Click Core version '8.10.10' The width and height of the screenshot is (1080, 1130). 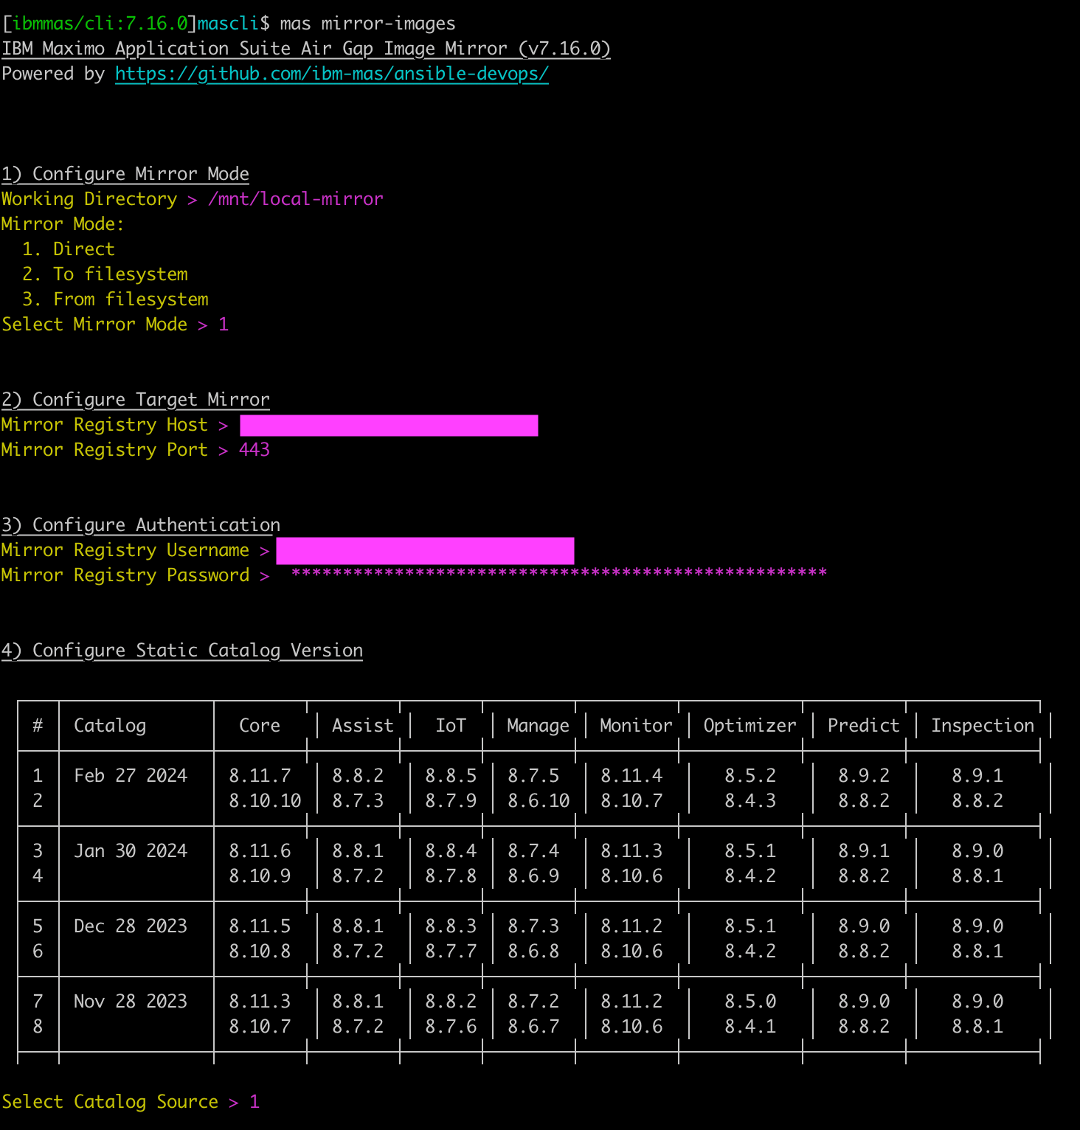click(265, 801)
